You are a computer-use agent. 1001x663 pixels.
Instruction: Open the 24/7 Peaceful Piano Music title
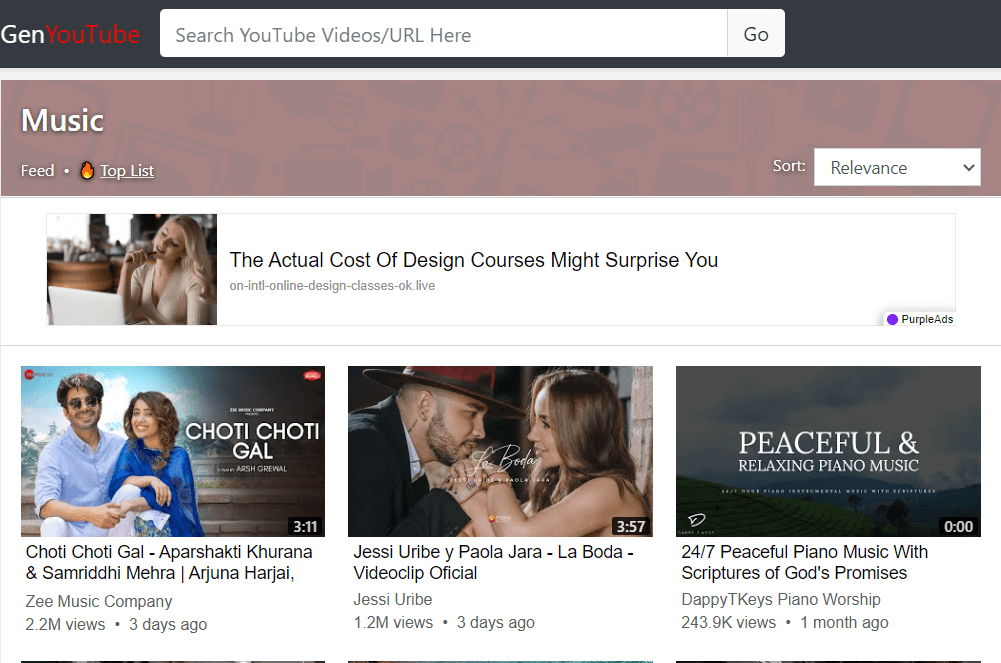point(804,562)
